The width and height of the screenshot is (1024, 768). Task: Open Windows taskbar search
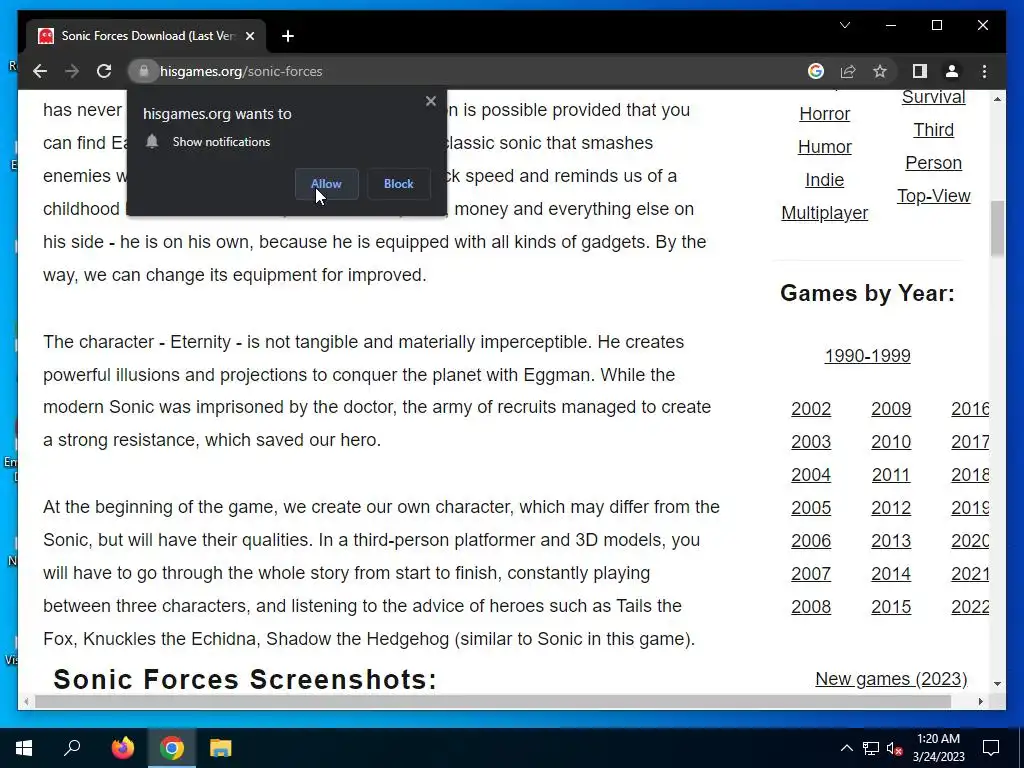click(72, 748)
